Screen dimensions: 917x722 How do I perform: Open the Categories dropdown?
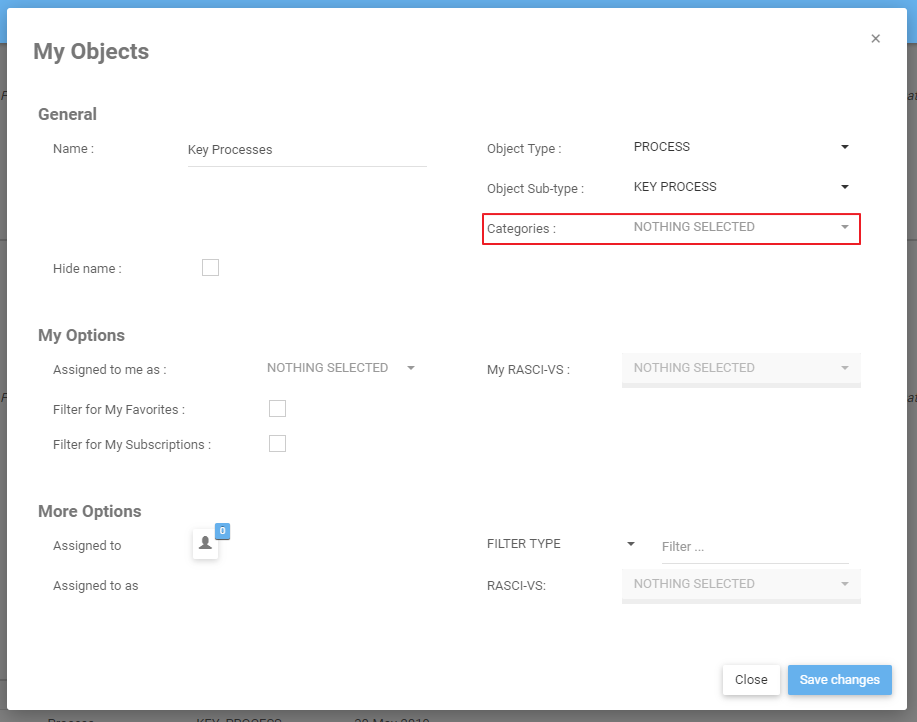tap(740, 227)
